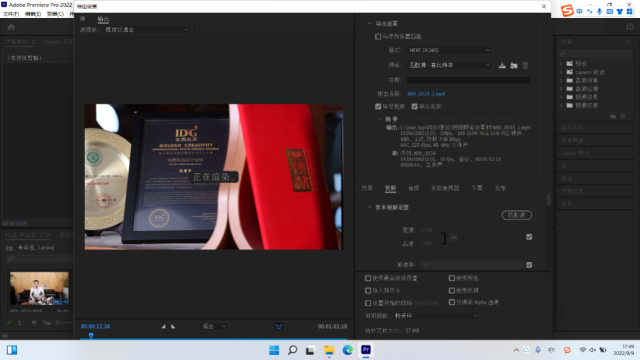Toggle the Export Audio checkbox
The height and width of the screenshot is (360, 640).
414,107
